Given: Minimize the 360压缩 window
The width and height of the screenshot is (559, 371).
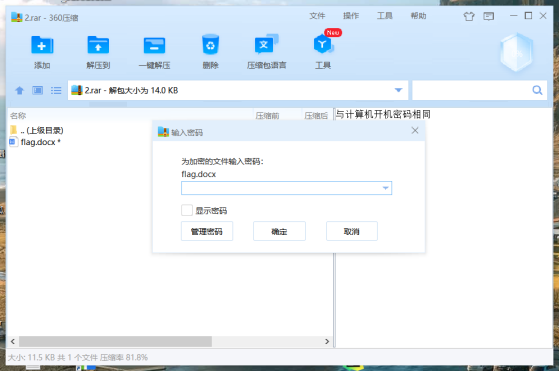Looking at the screenshot, I should pyautogui.click(x=513, y=16).
